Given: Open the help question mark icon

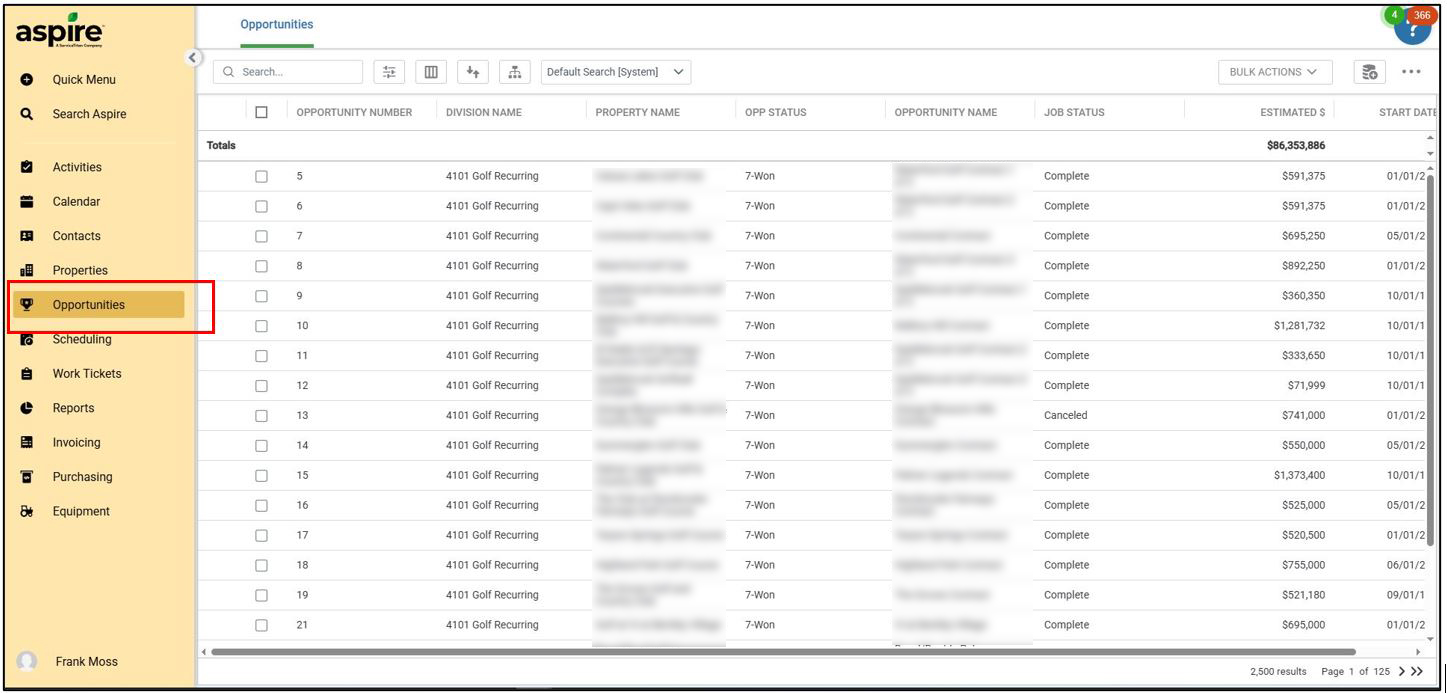Looking at the screenshot, I should tap(1412, 29).
